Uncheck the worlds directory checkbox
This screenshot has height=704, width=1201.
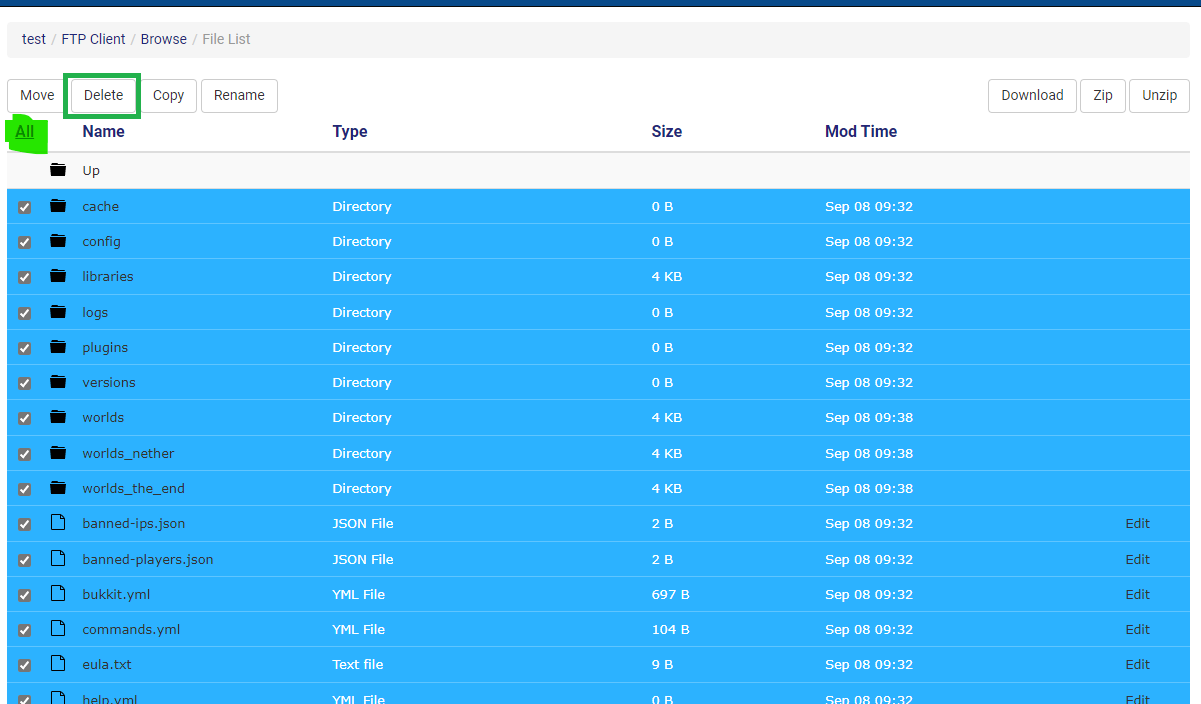point(25,418)
